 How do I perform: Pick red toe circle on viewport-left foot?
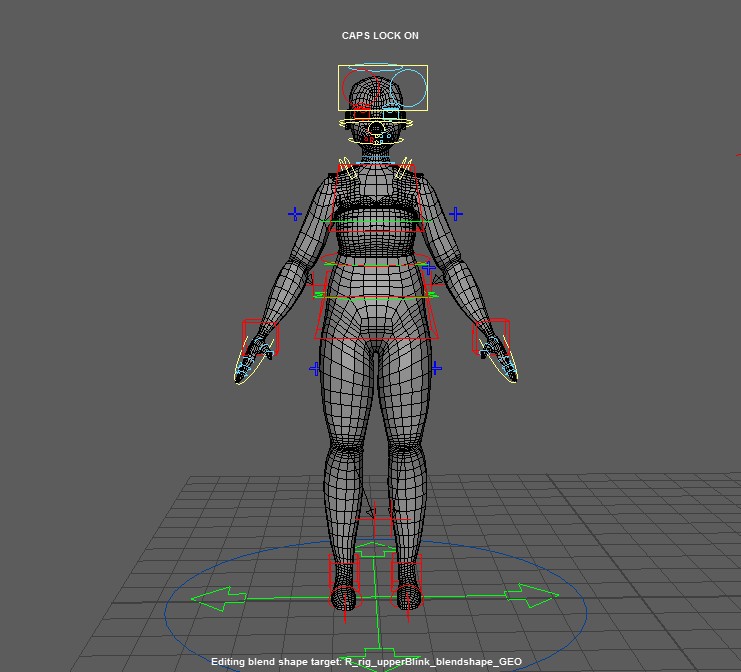point(345,597)
